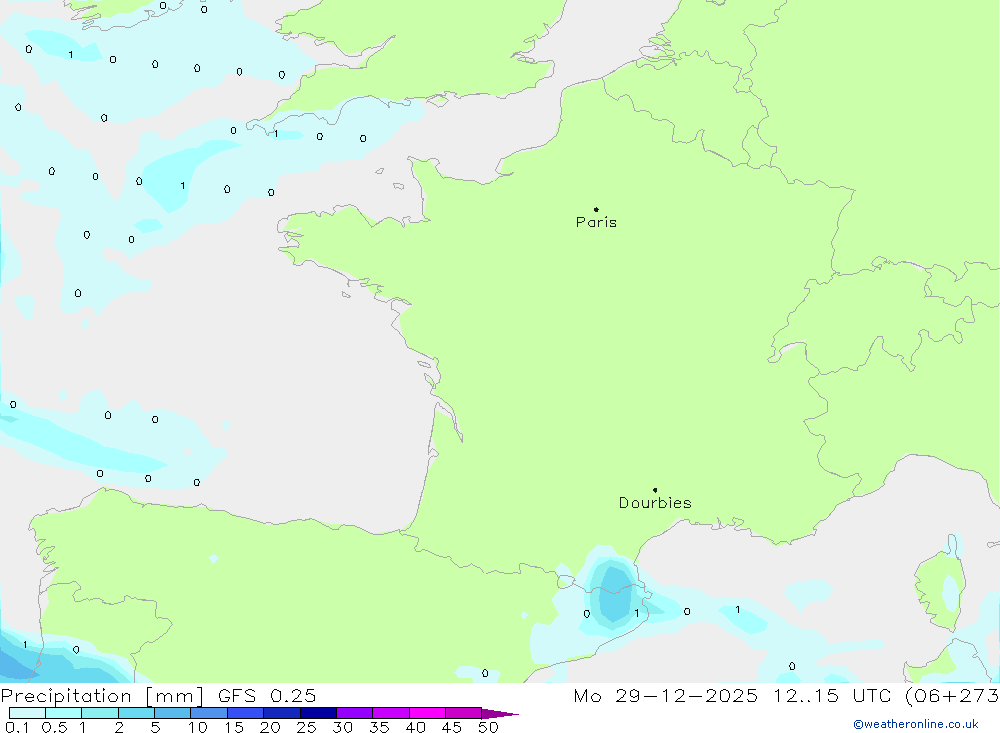Viewport: 1000px width, 733px height.
Task: Click the over-50 arrow tip of legend
Action: [500, 713]
